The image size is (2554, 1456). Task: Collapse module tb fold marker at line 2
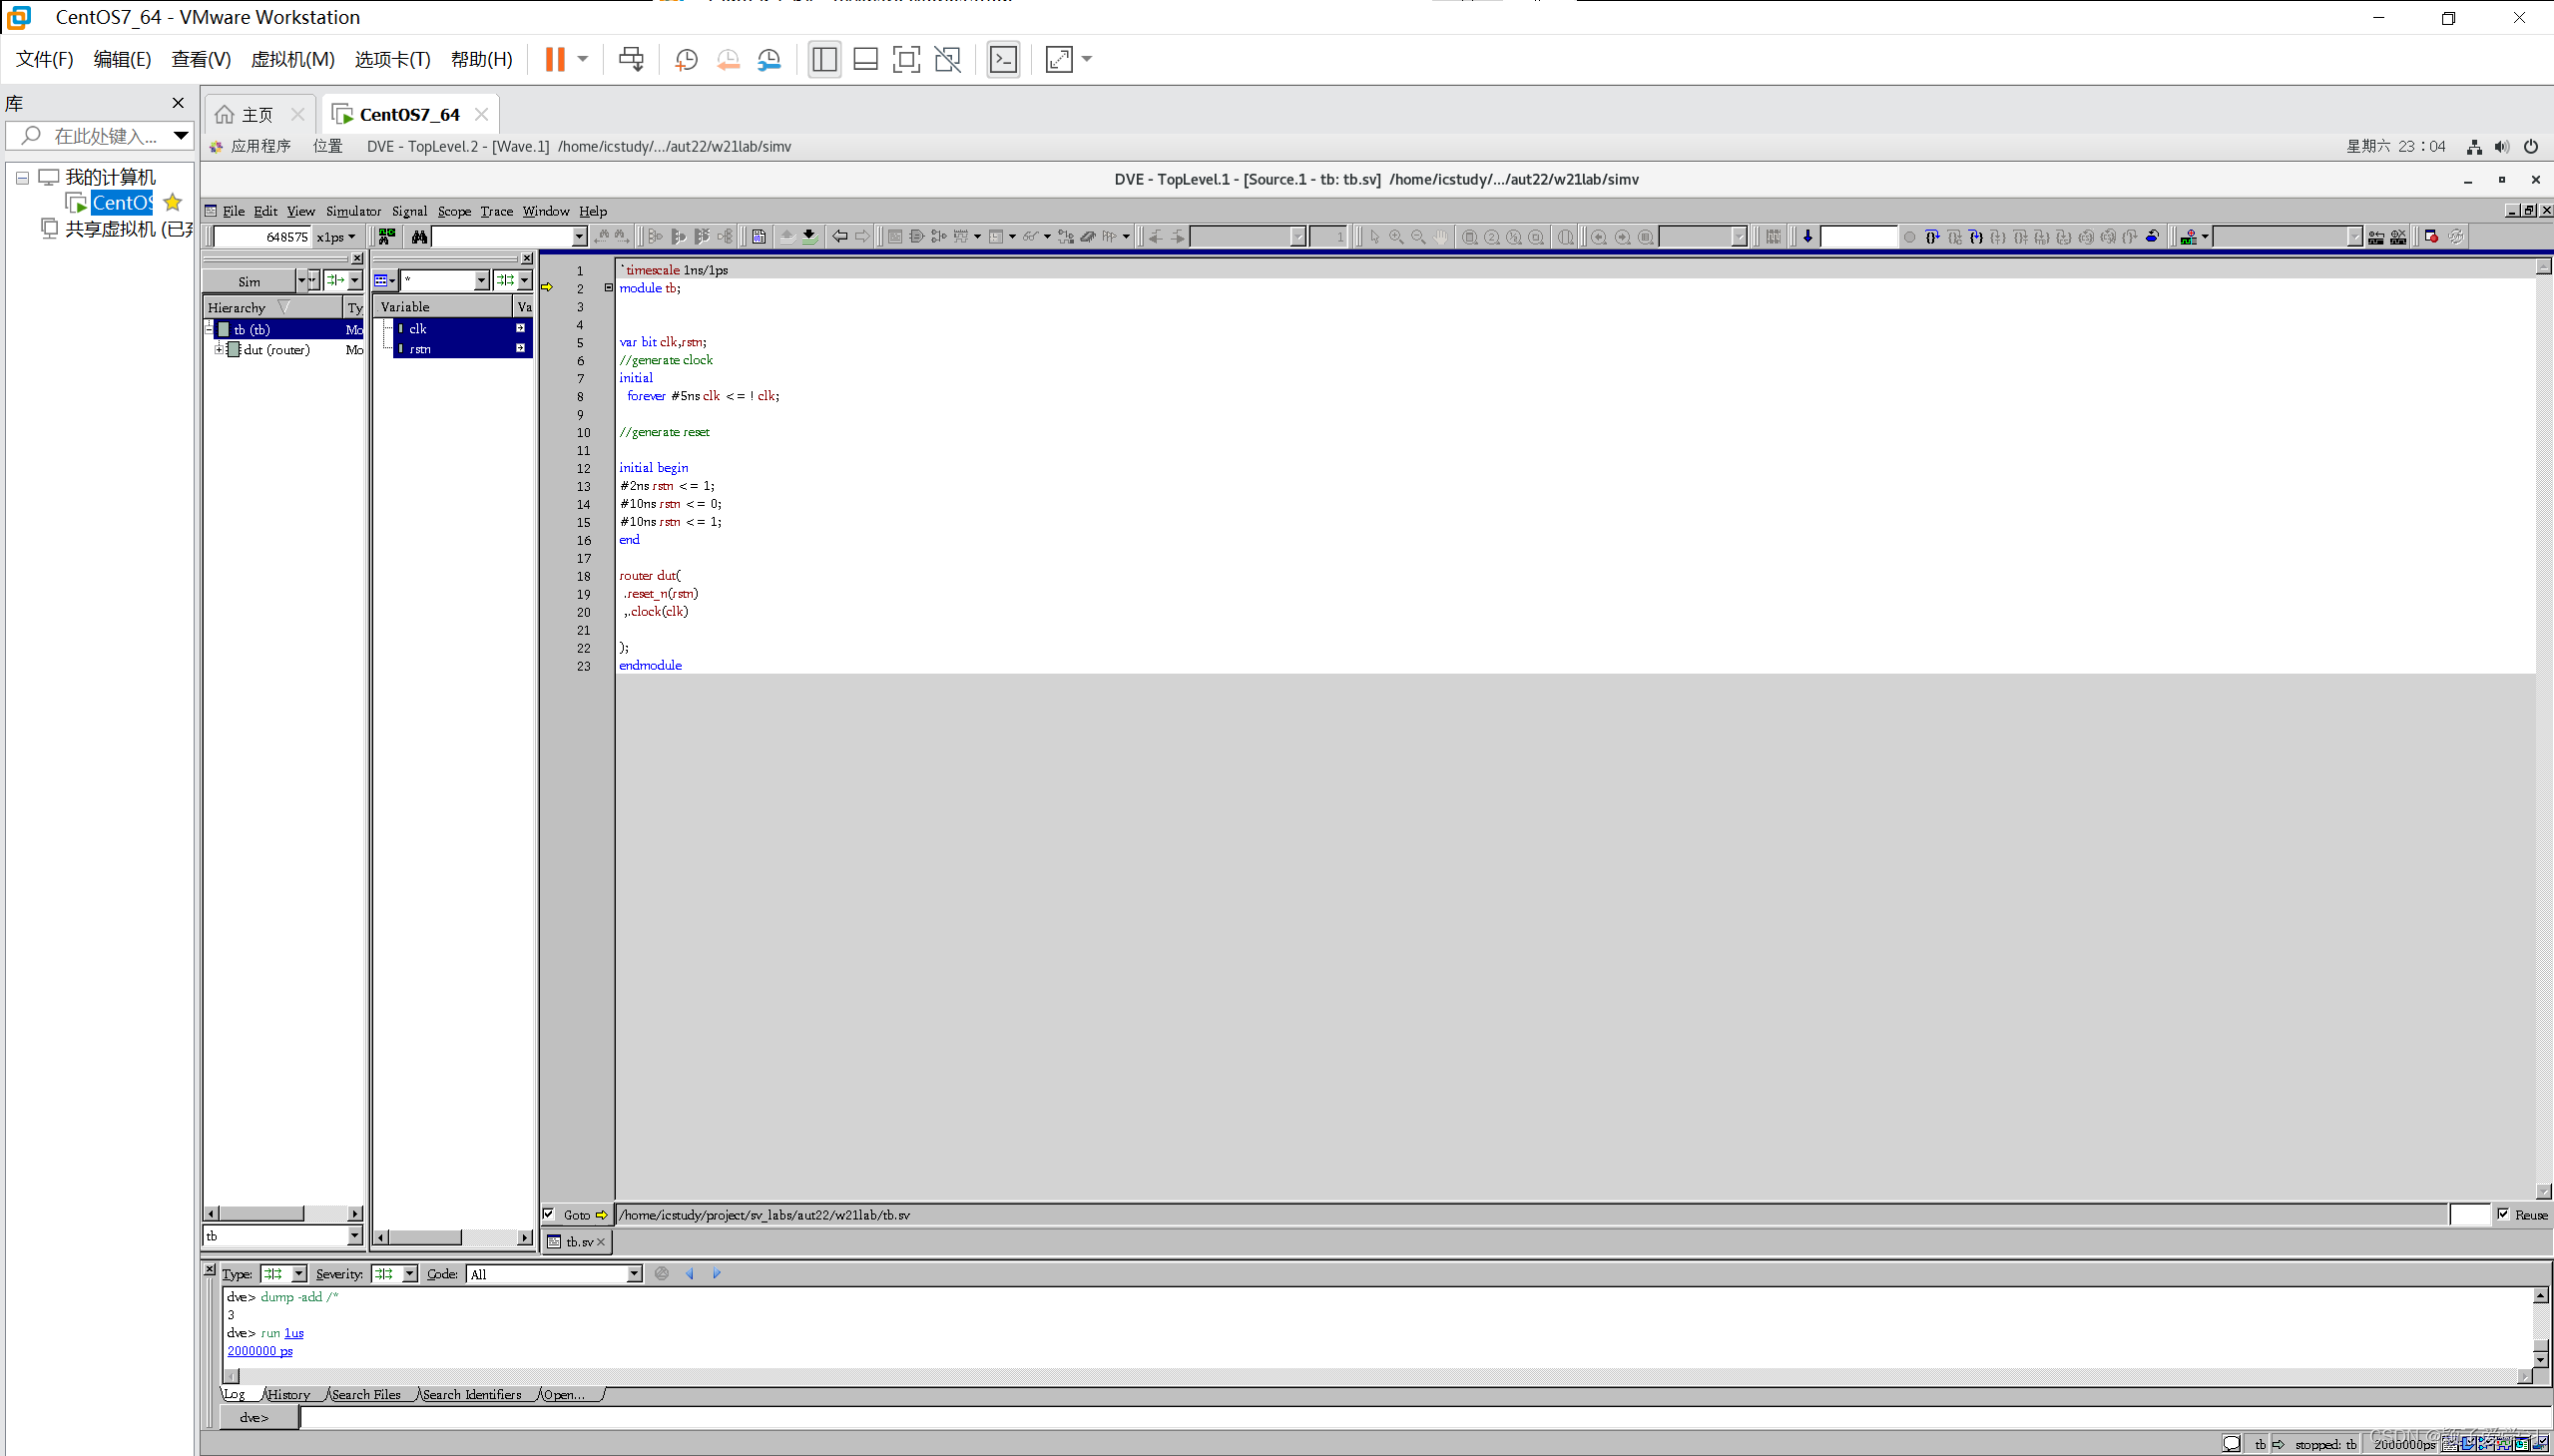pos(608,288)
